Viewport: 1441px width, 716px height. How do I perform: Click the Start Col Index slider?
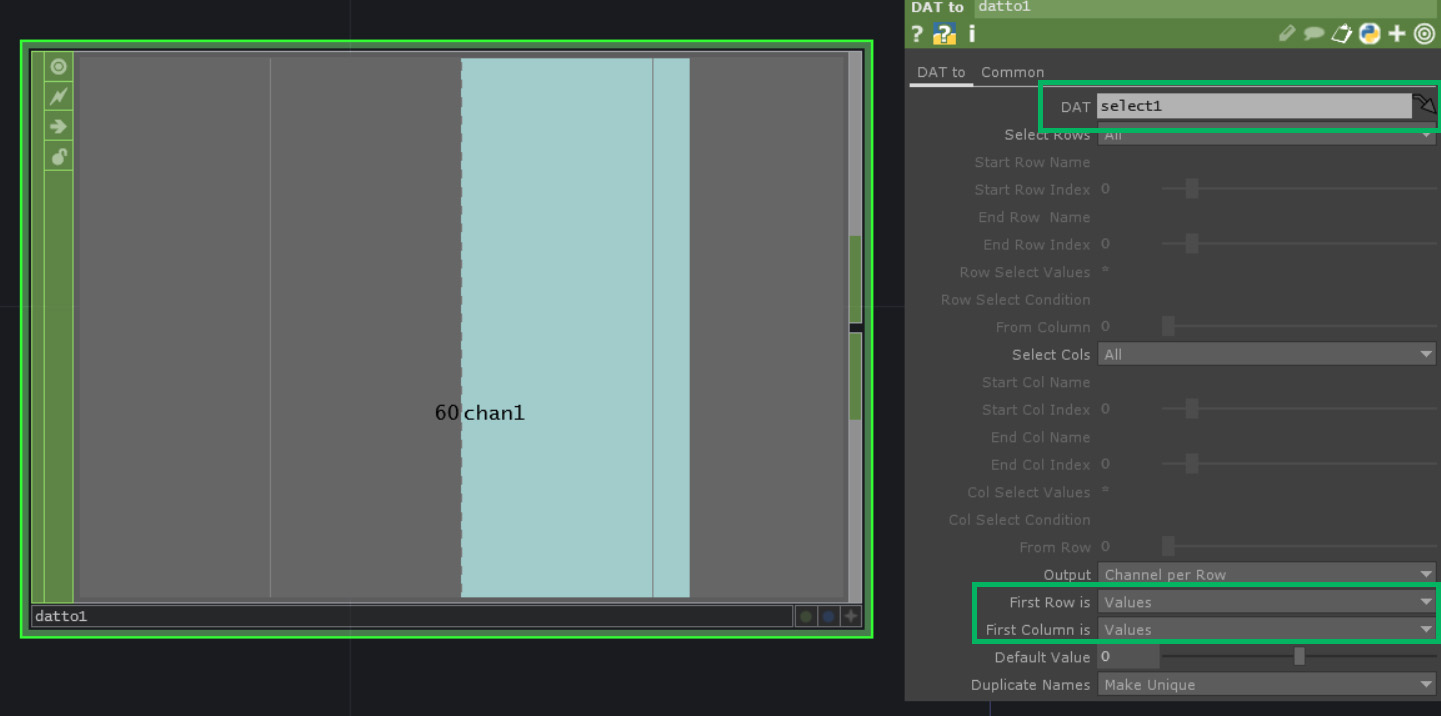(x=1298, y=409)
